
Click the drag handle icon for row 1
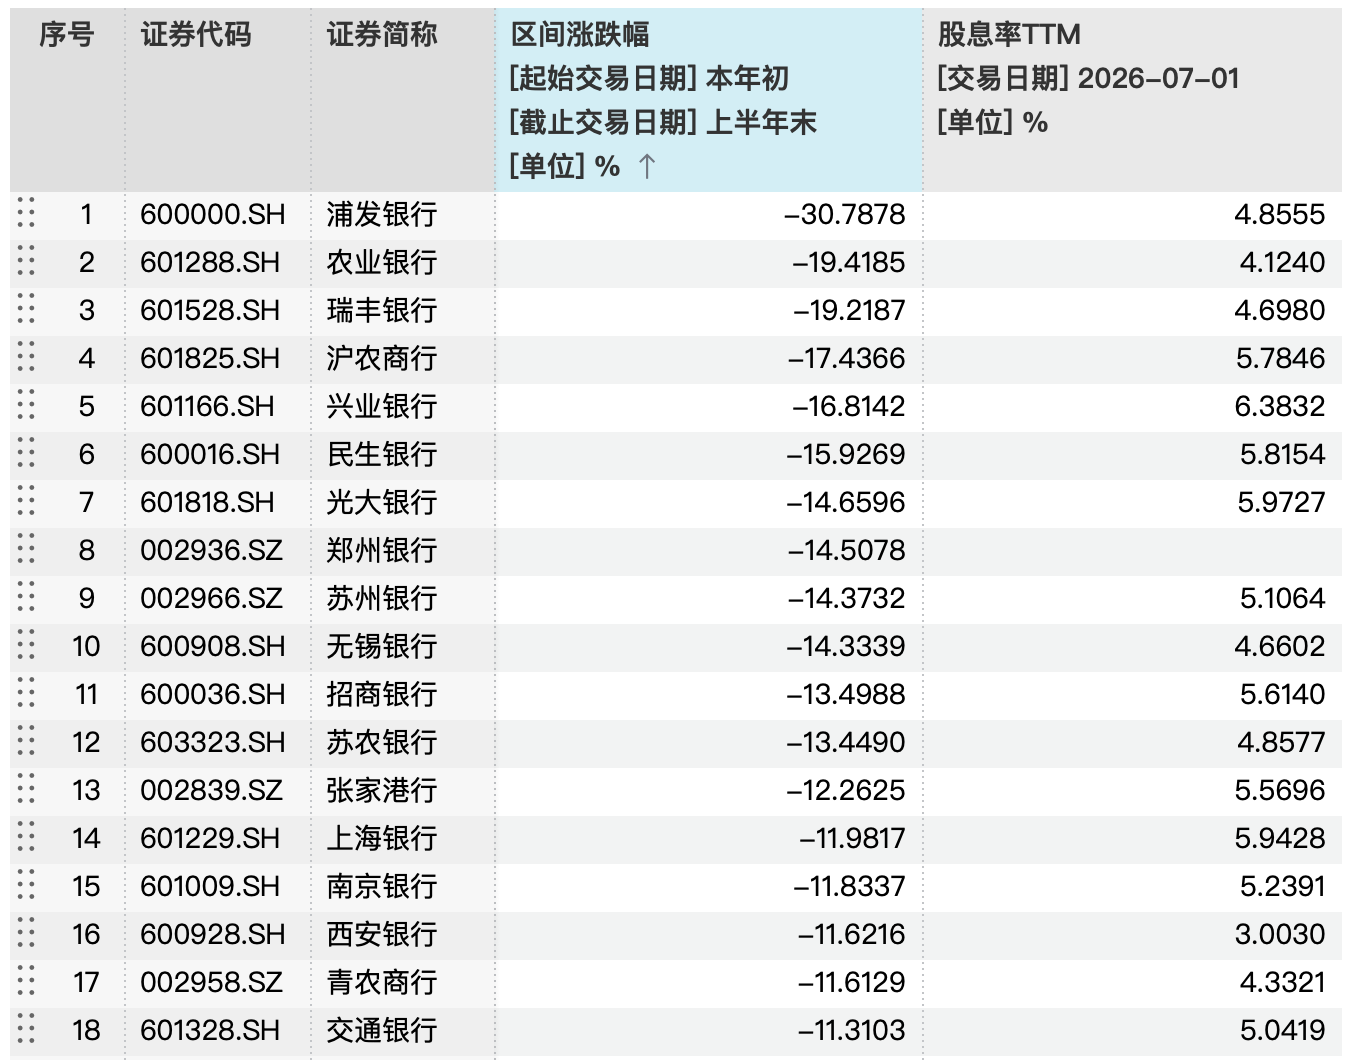[26, 214]
